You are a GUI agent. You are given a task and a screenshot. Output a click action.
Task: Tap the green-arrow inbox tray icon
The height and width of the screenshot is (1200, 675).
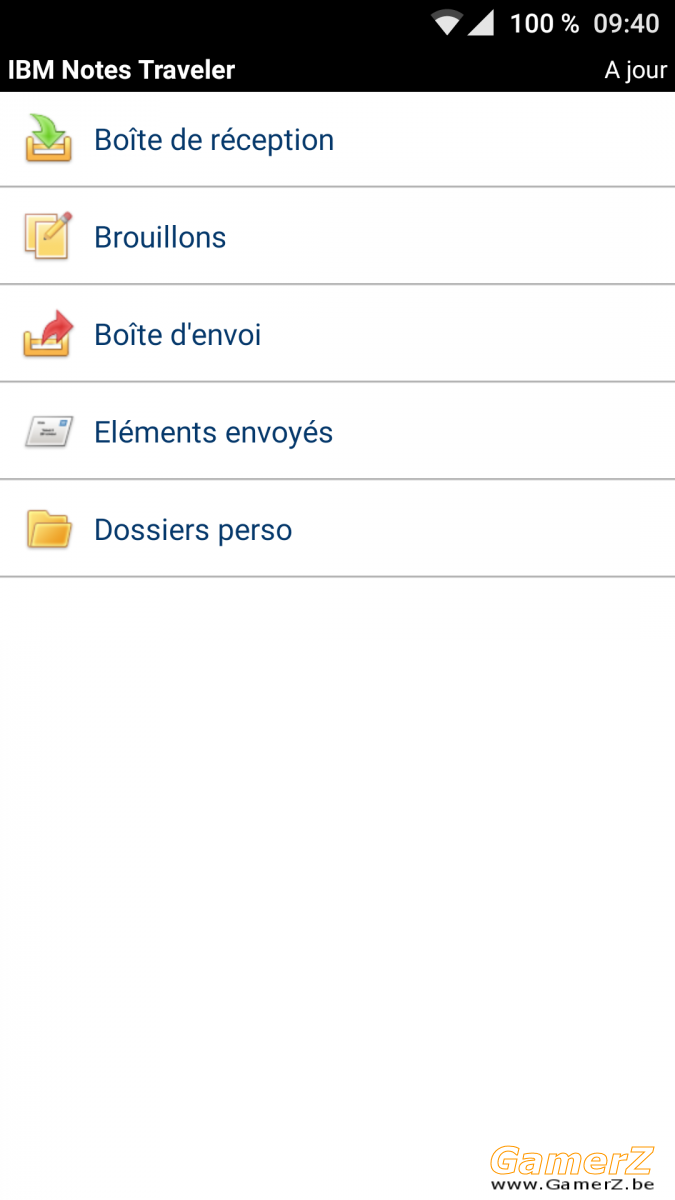[x=48, y=139]
